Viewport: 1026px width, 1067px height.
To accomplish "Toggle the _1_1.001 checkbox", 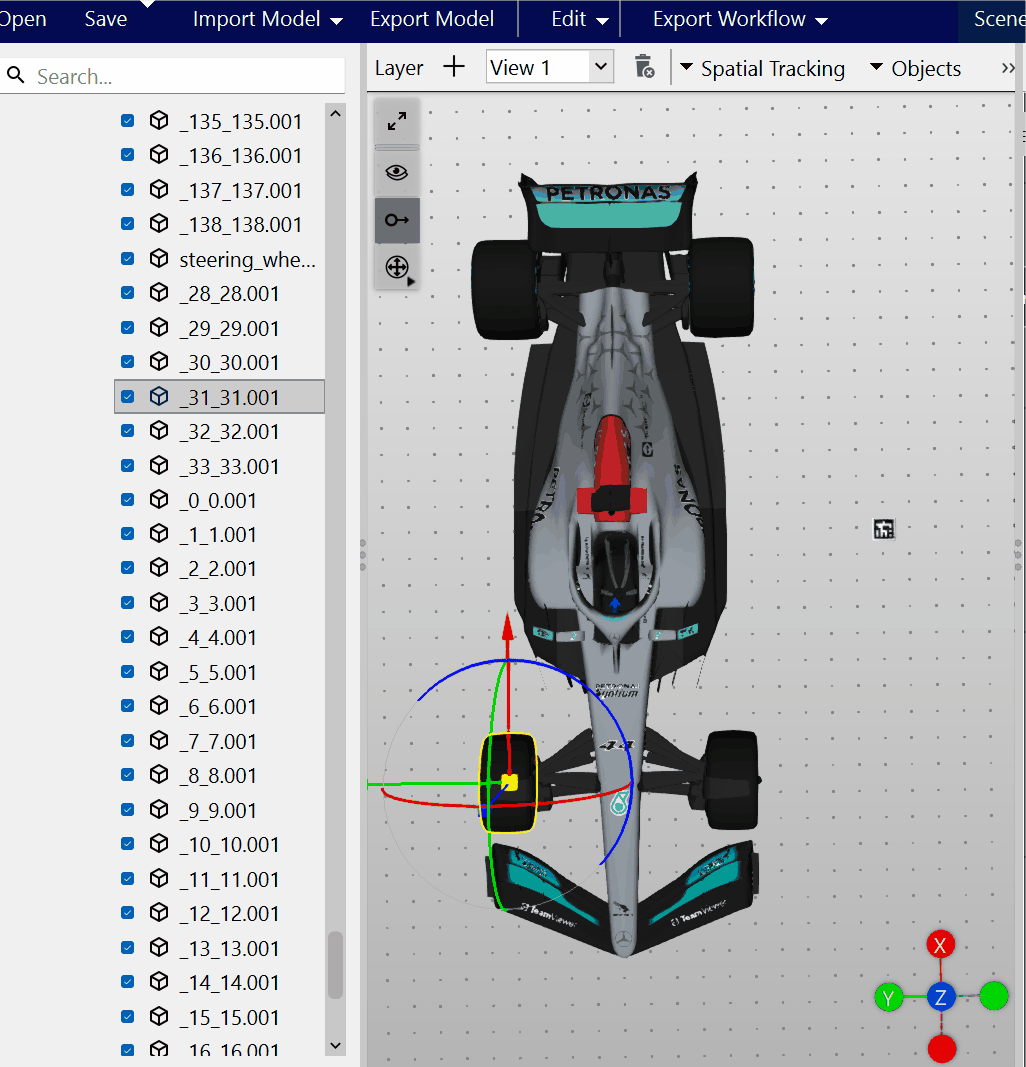I will [x=127, y=534].
